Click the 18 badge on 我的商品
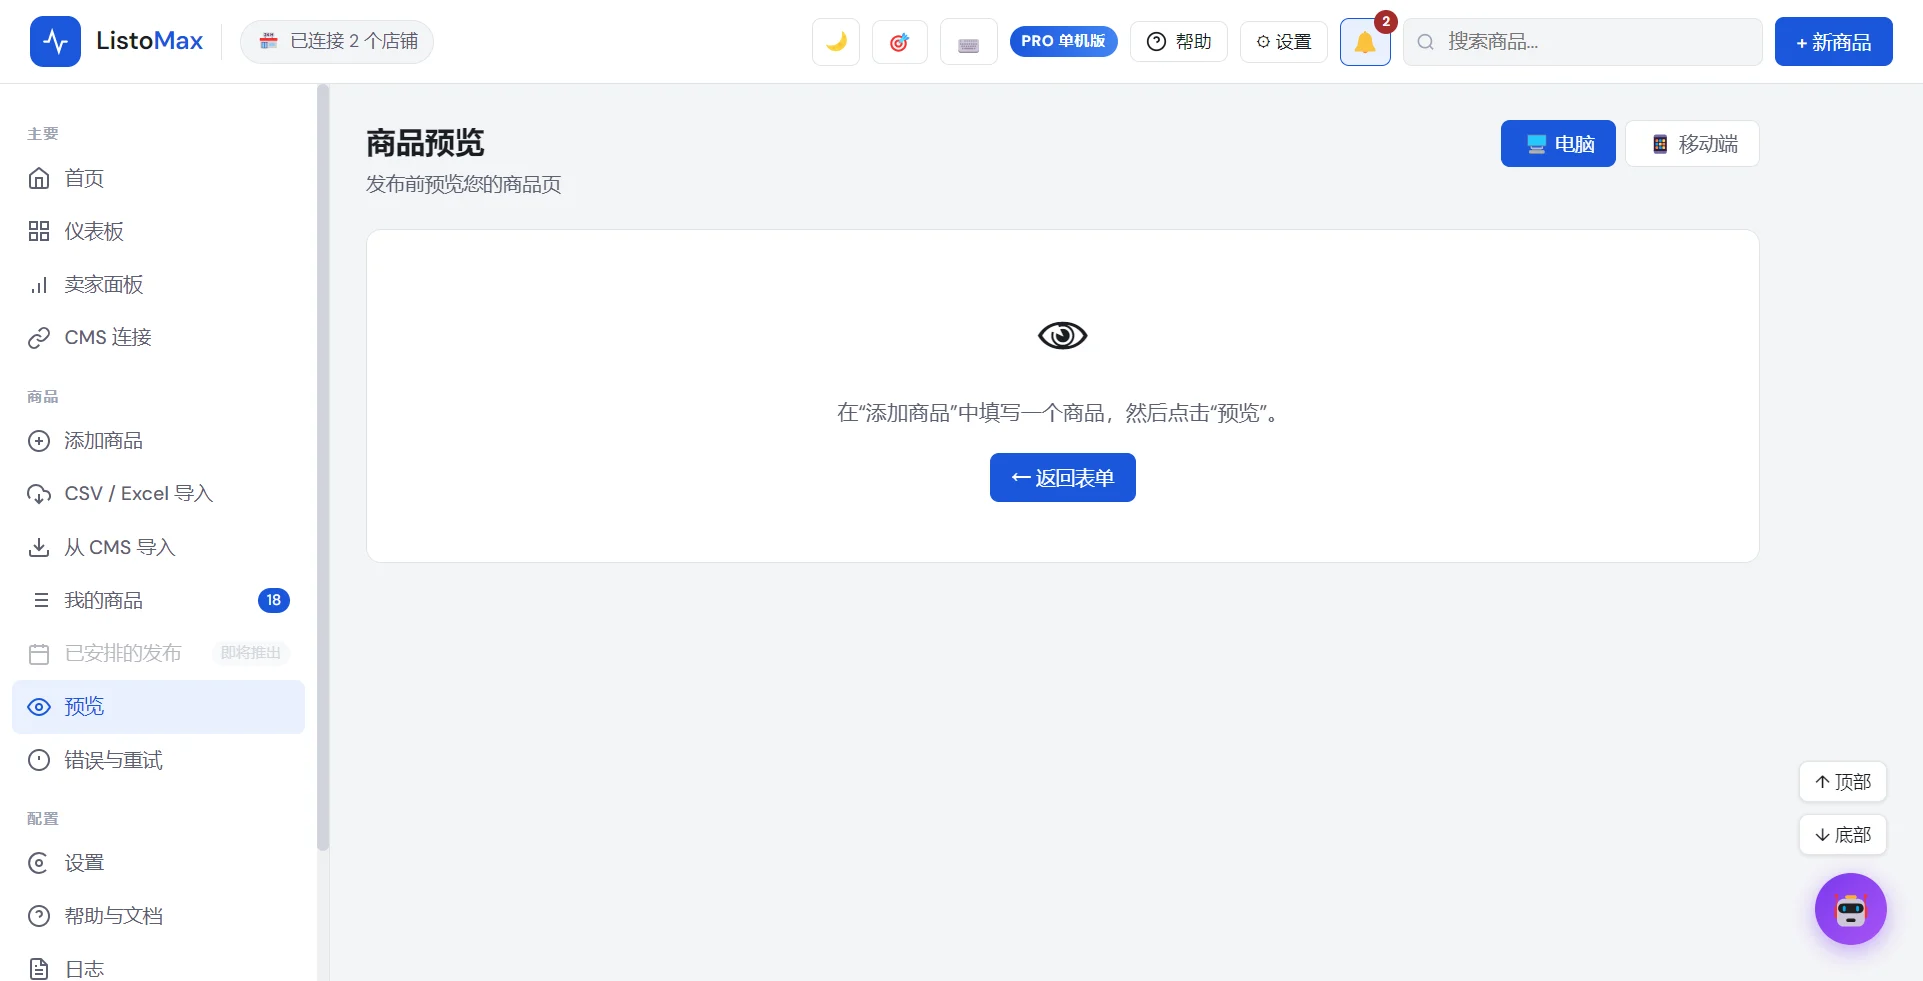The image size is (1923, 981). 274,600
